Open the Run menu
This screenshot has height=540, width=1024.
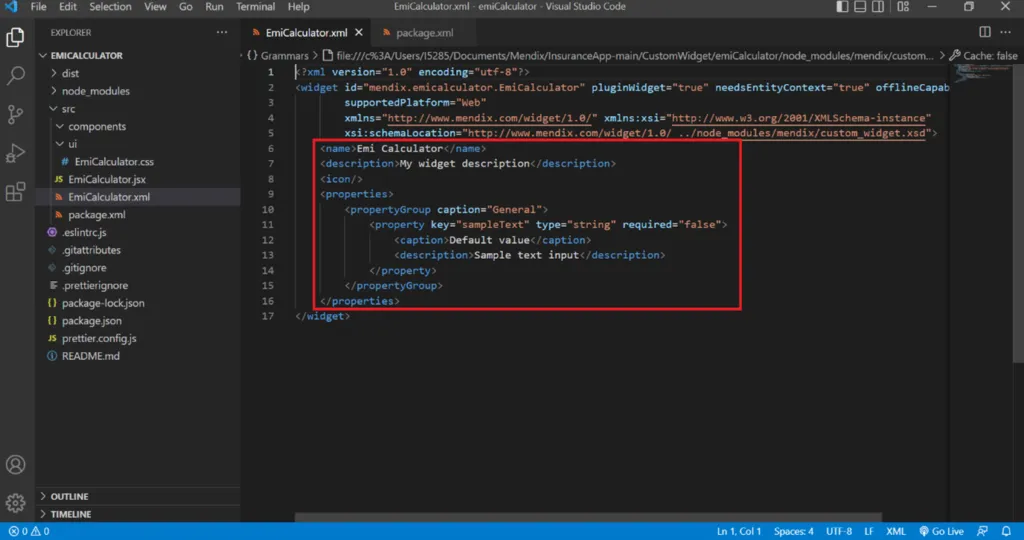pyautogui.click(x=214, y=7)
